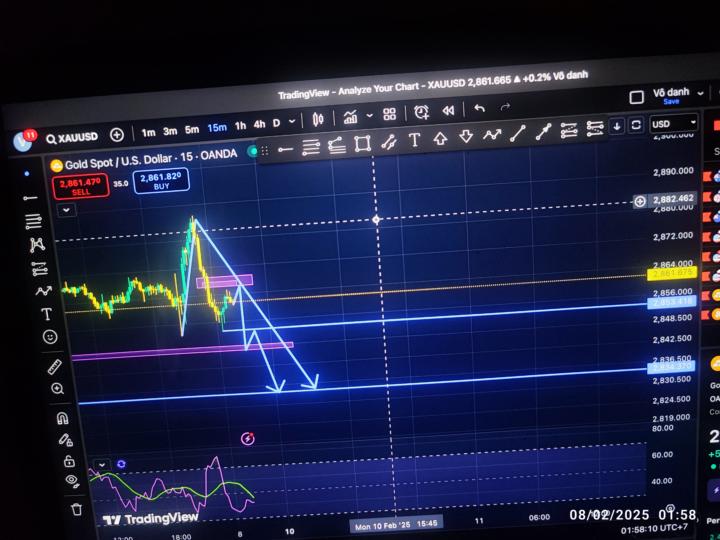720x540 pixels.
Task: Toggle stay in drawing mode
Action: (x=66, y=440)
